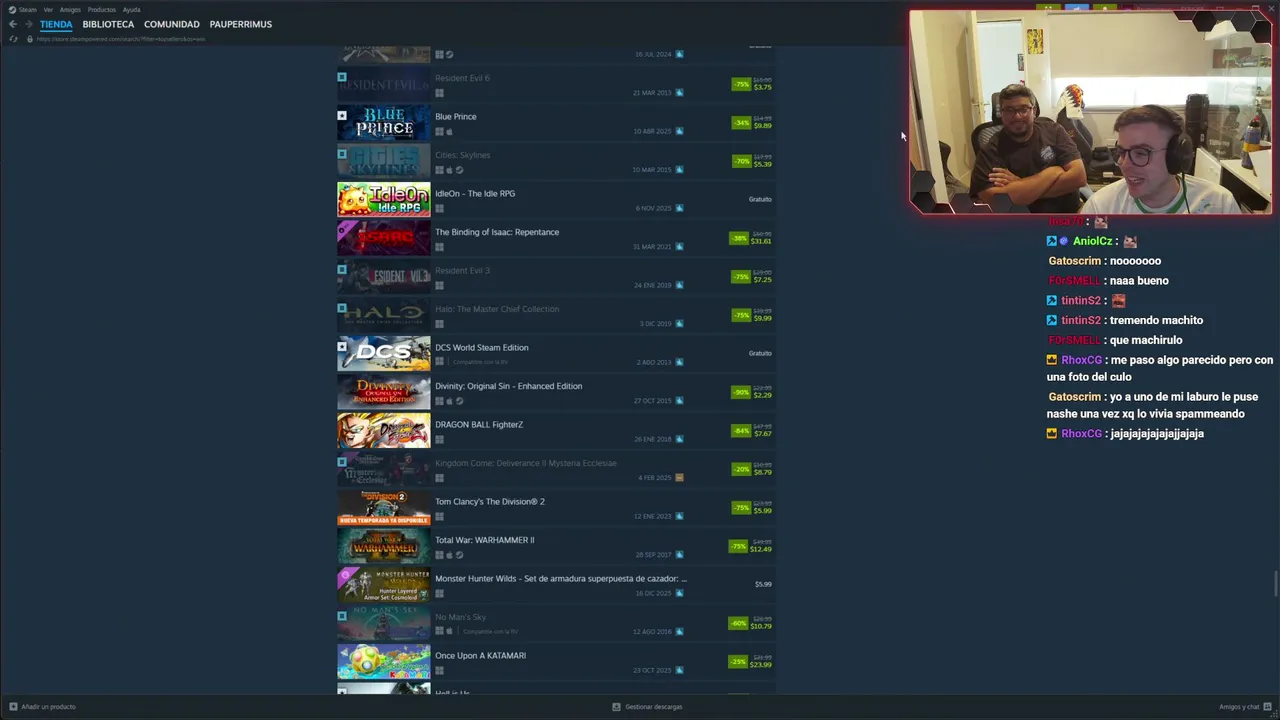Click the SteamOS icon under Divinity: Original Sin

[459, 401]
